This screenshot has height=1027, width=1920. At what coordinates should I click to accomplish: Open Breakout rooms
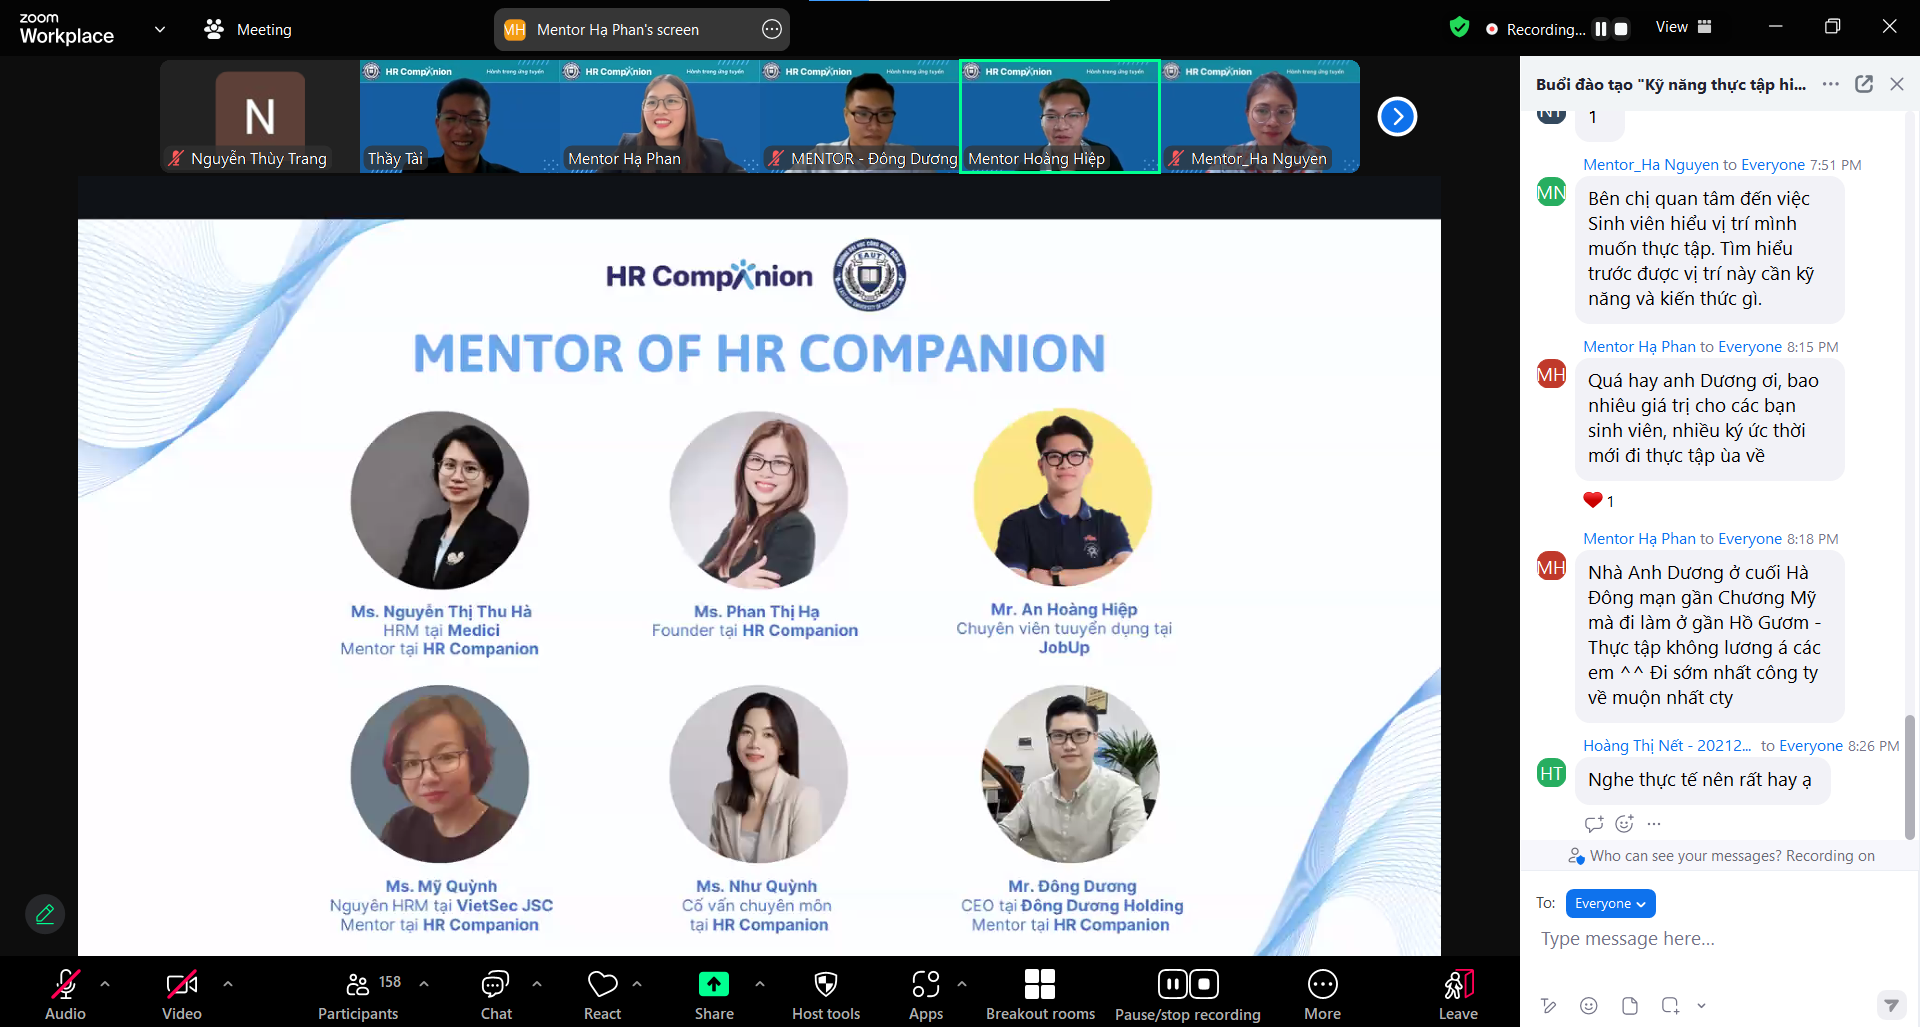click(x=1040, y=994)
